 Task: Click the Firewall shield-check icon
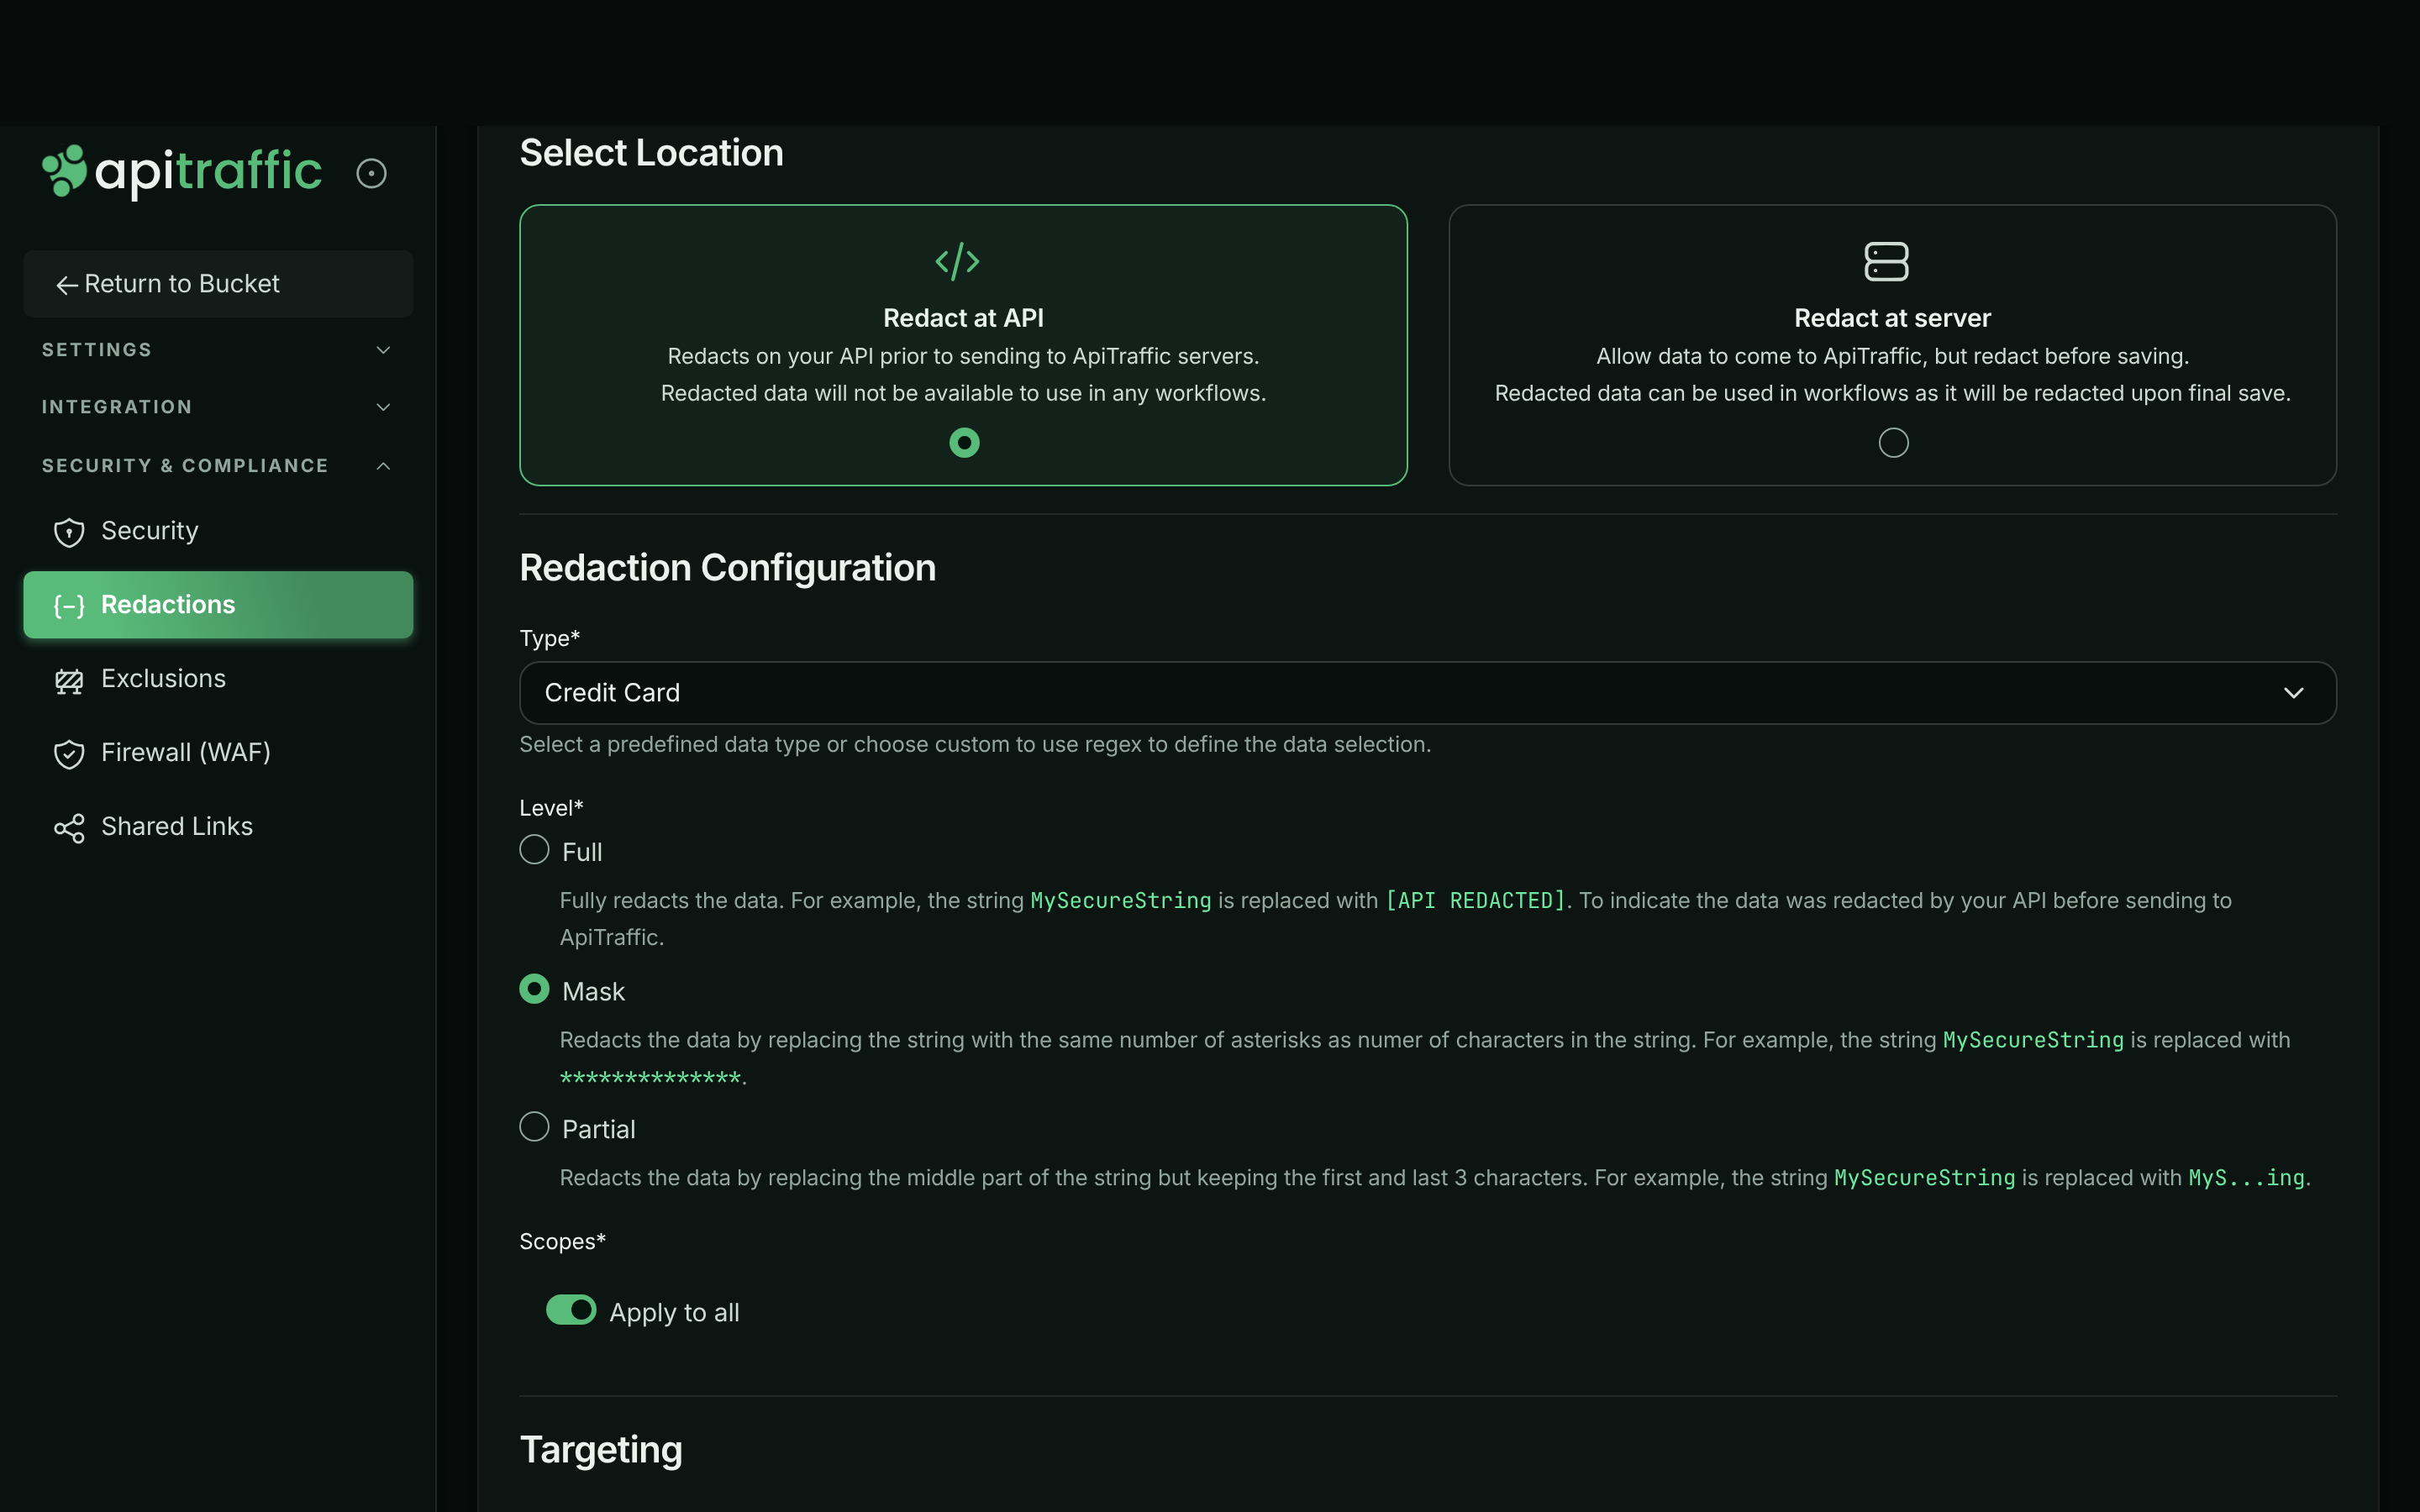point(69,754)
